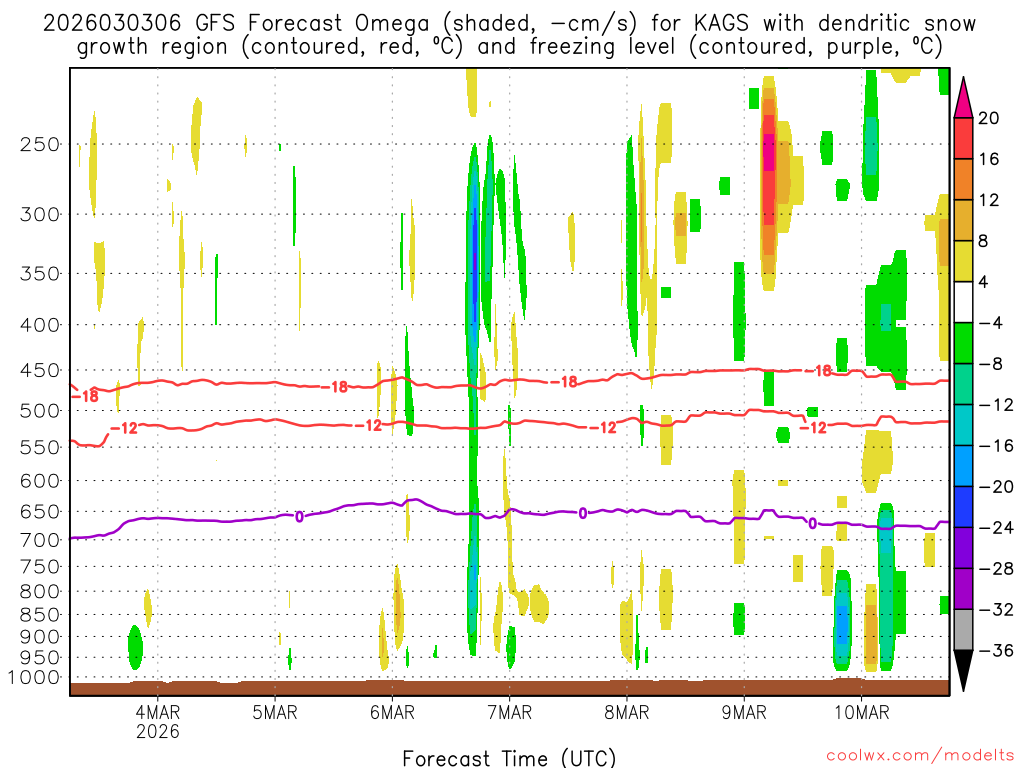Image resolution: width=1024 pixels, height=768 pixels.
Task: Click the "Forecast Time (UTC)" axis title
Action: (509, 758)
